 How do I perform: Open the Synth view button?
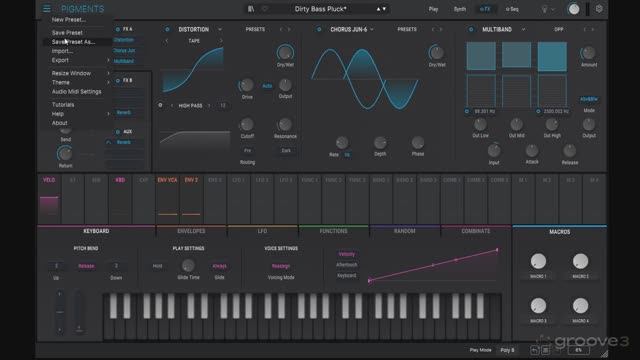[x=460, y=9]
